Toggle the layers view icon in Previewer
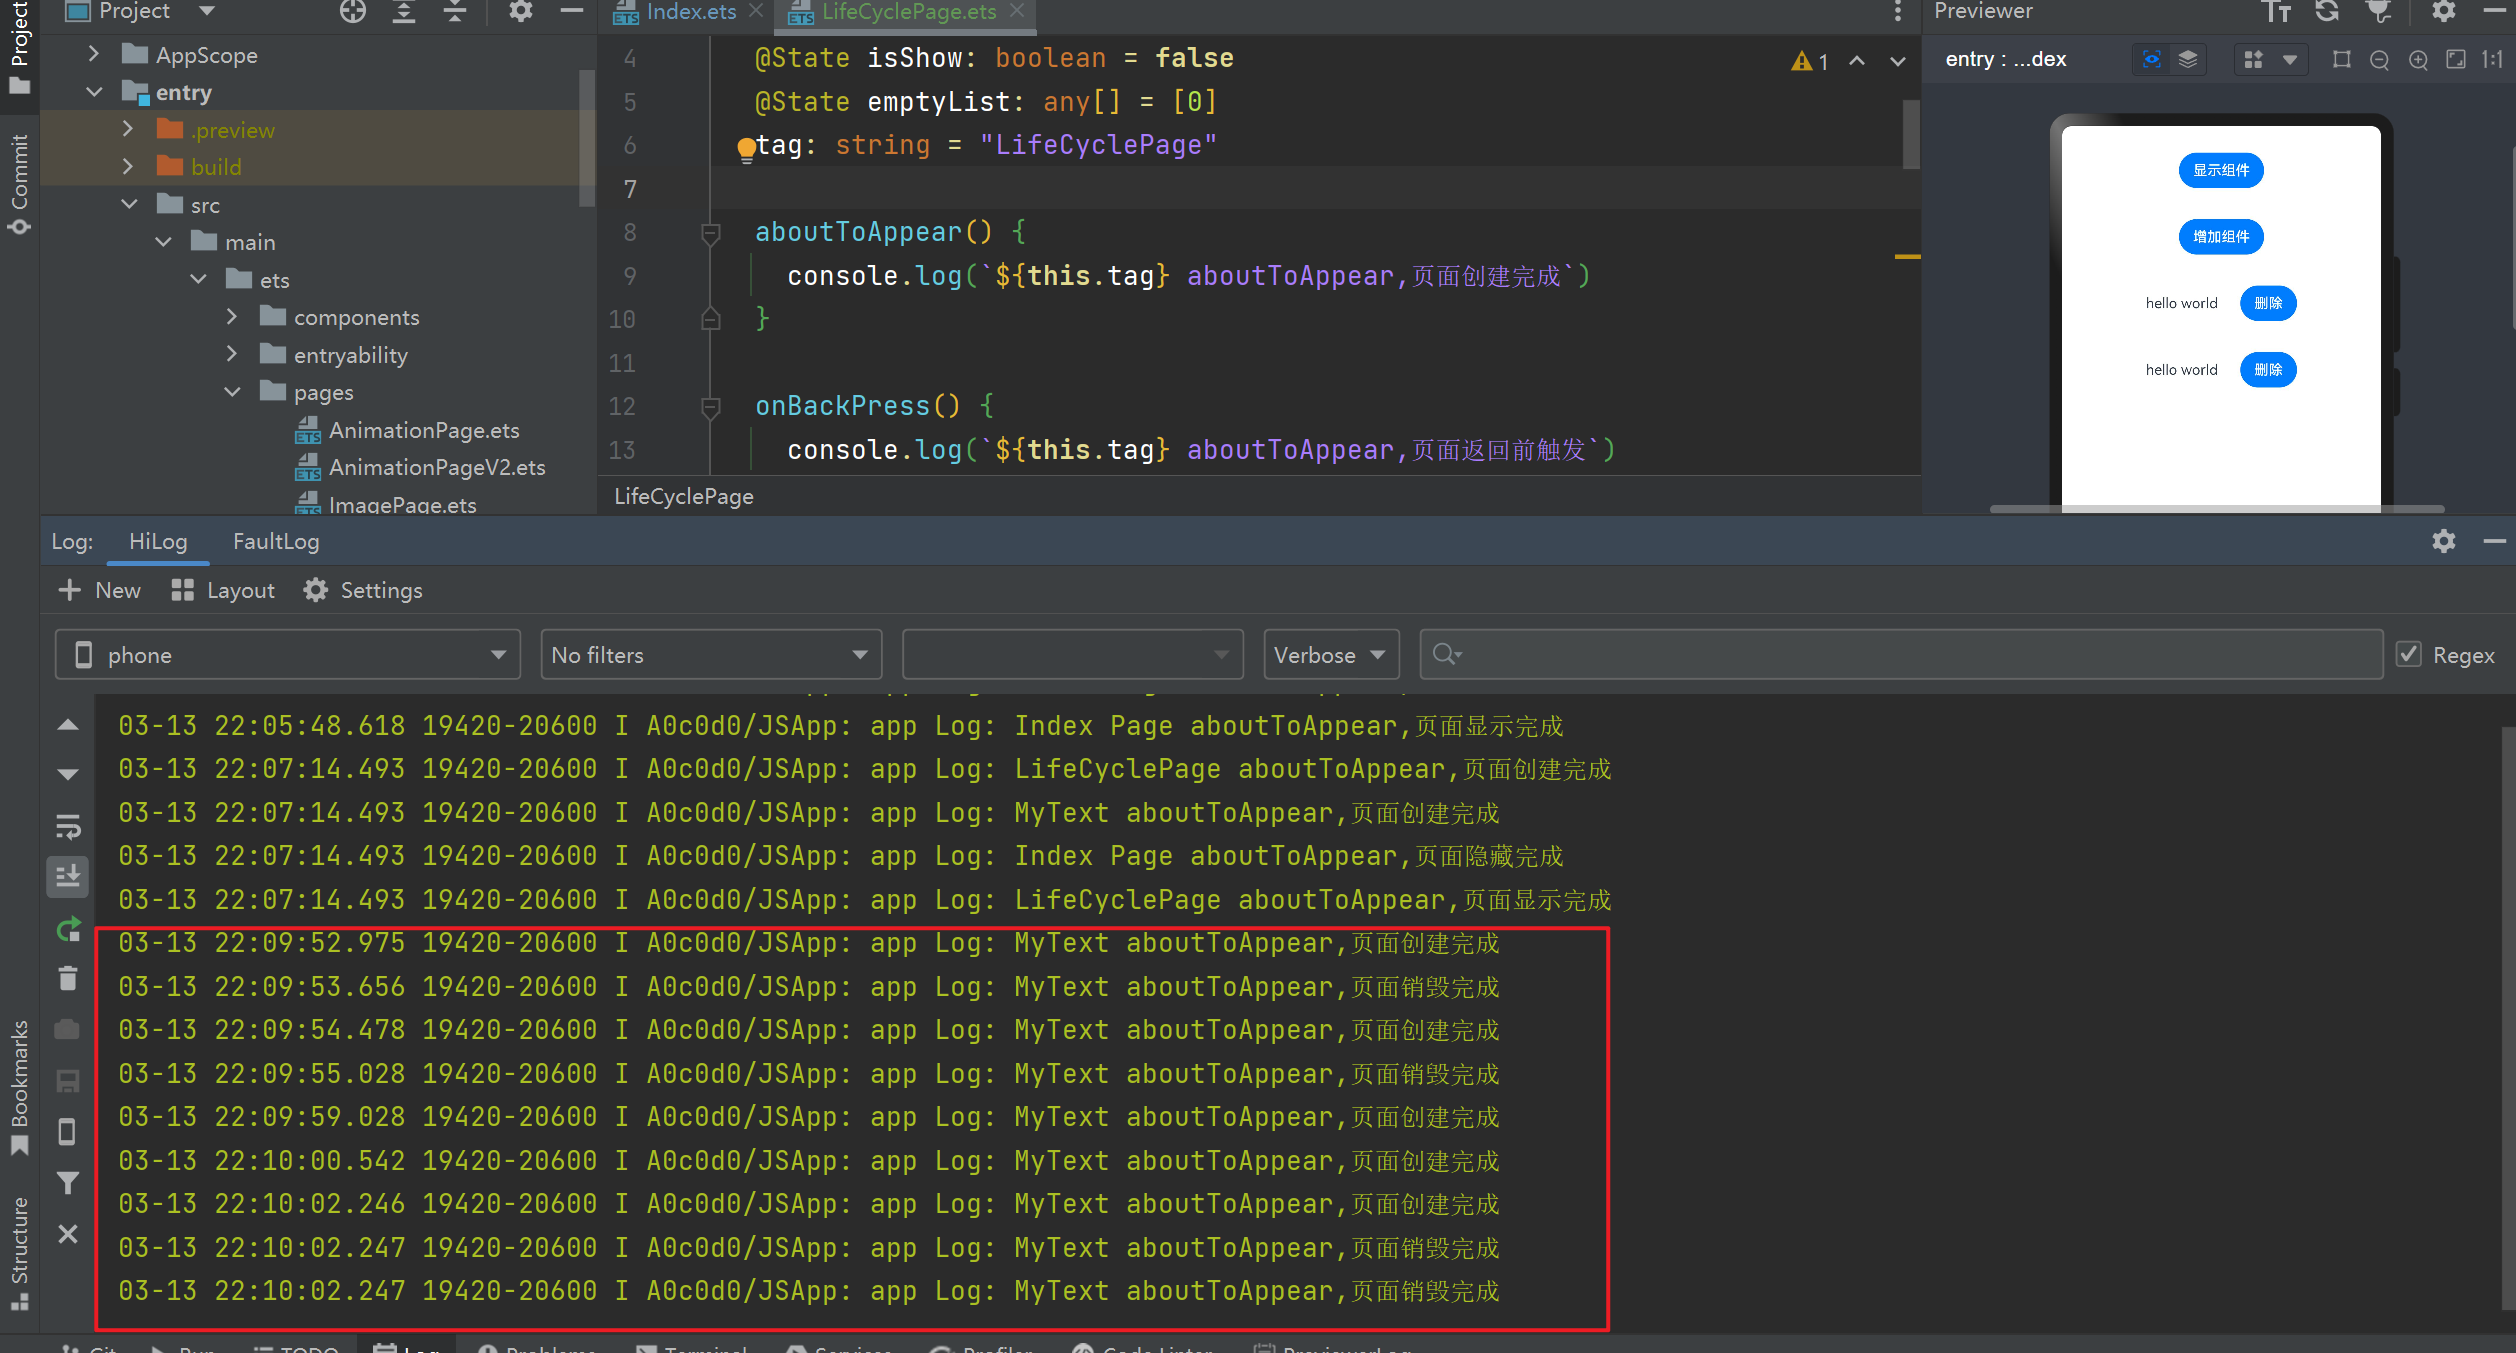 point(2188,60)
